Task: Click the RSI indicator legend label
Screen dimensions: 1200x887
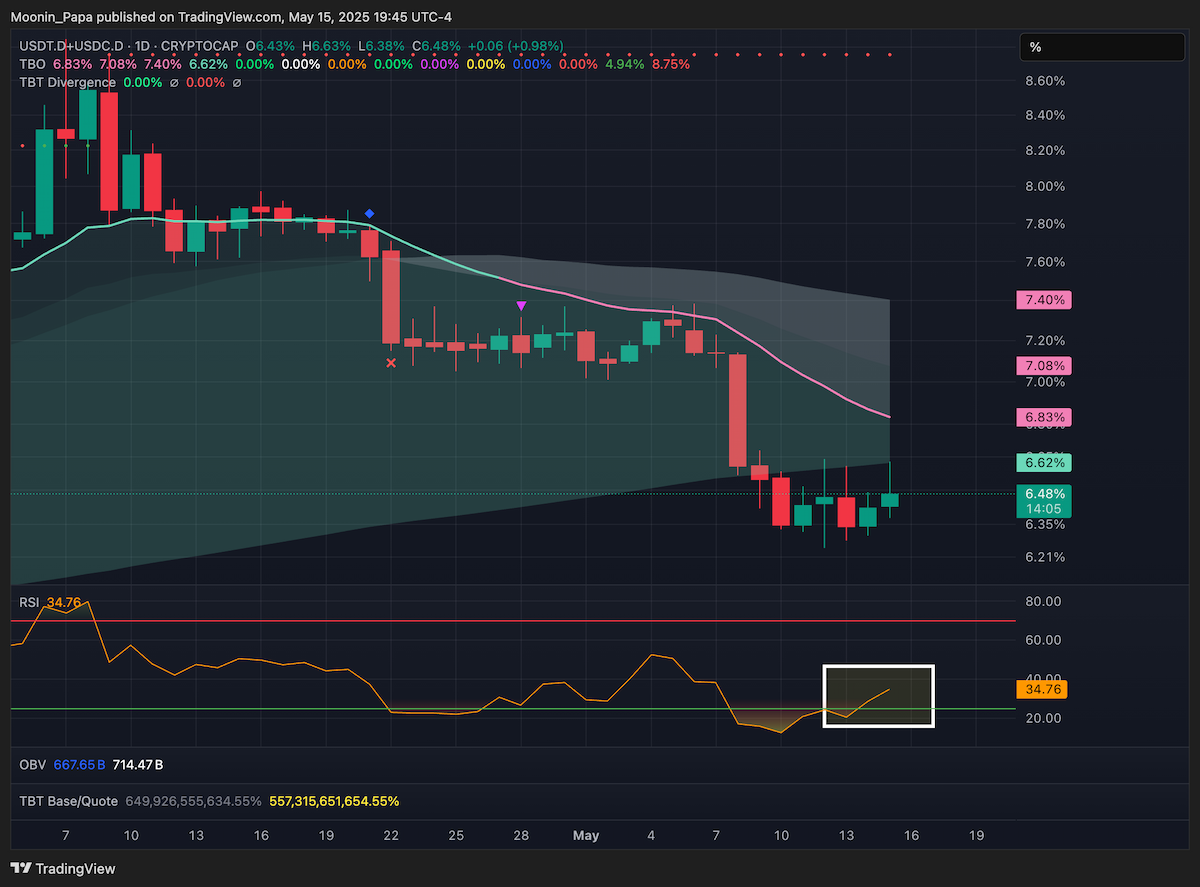Action: click(29, 602)
